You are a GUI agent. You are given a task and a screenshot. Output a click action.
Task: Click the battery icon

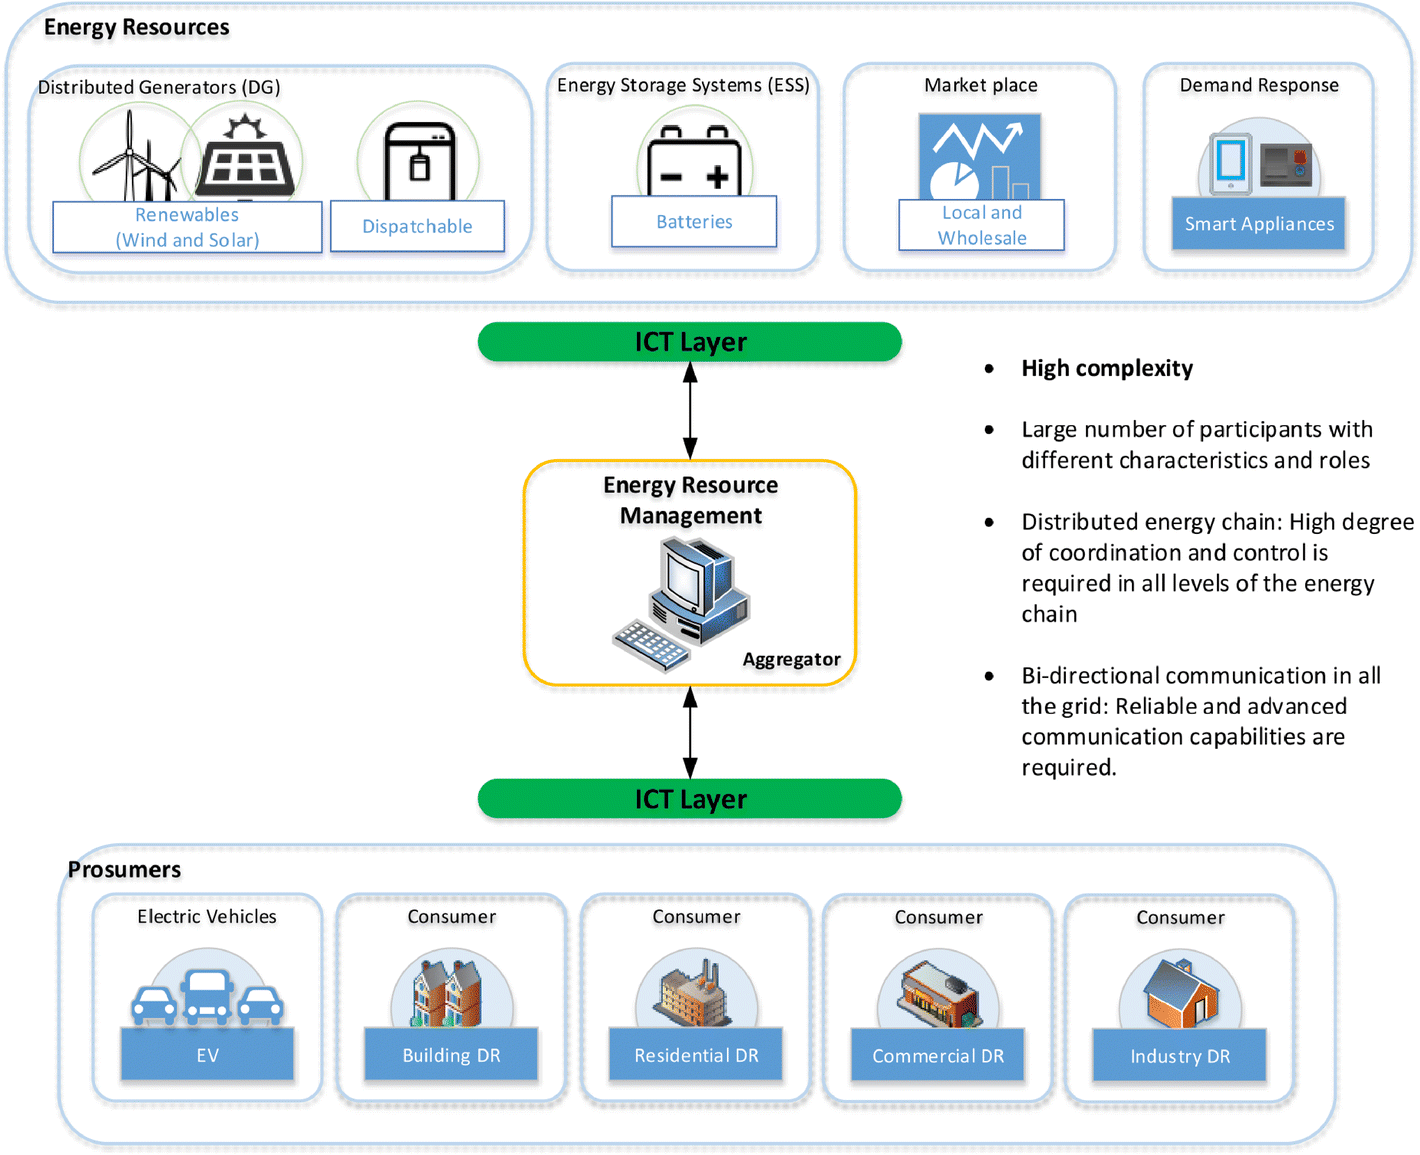point(694,161)
